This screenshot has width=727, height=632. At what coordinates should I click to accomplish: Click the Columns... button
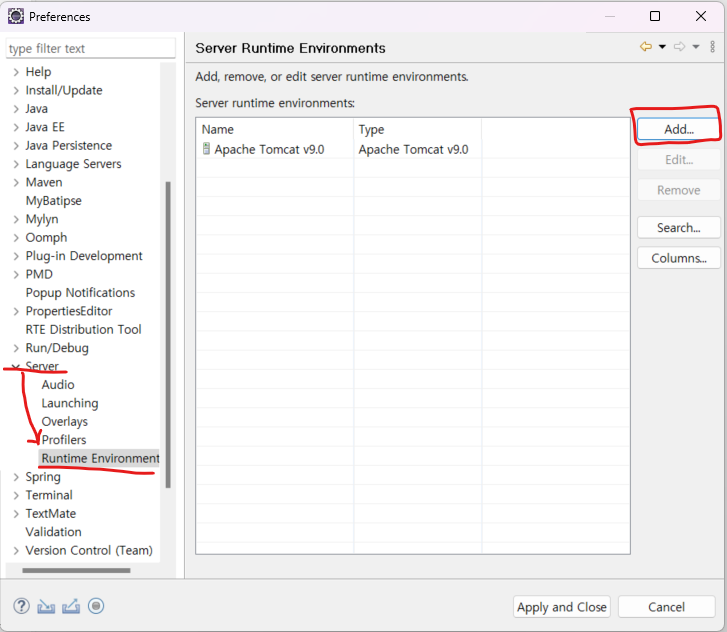(679, 258)
